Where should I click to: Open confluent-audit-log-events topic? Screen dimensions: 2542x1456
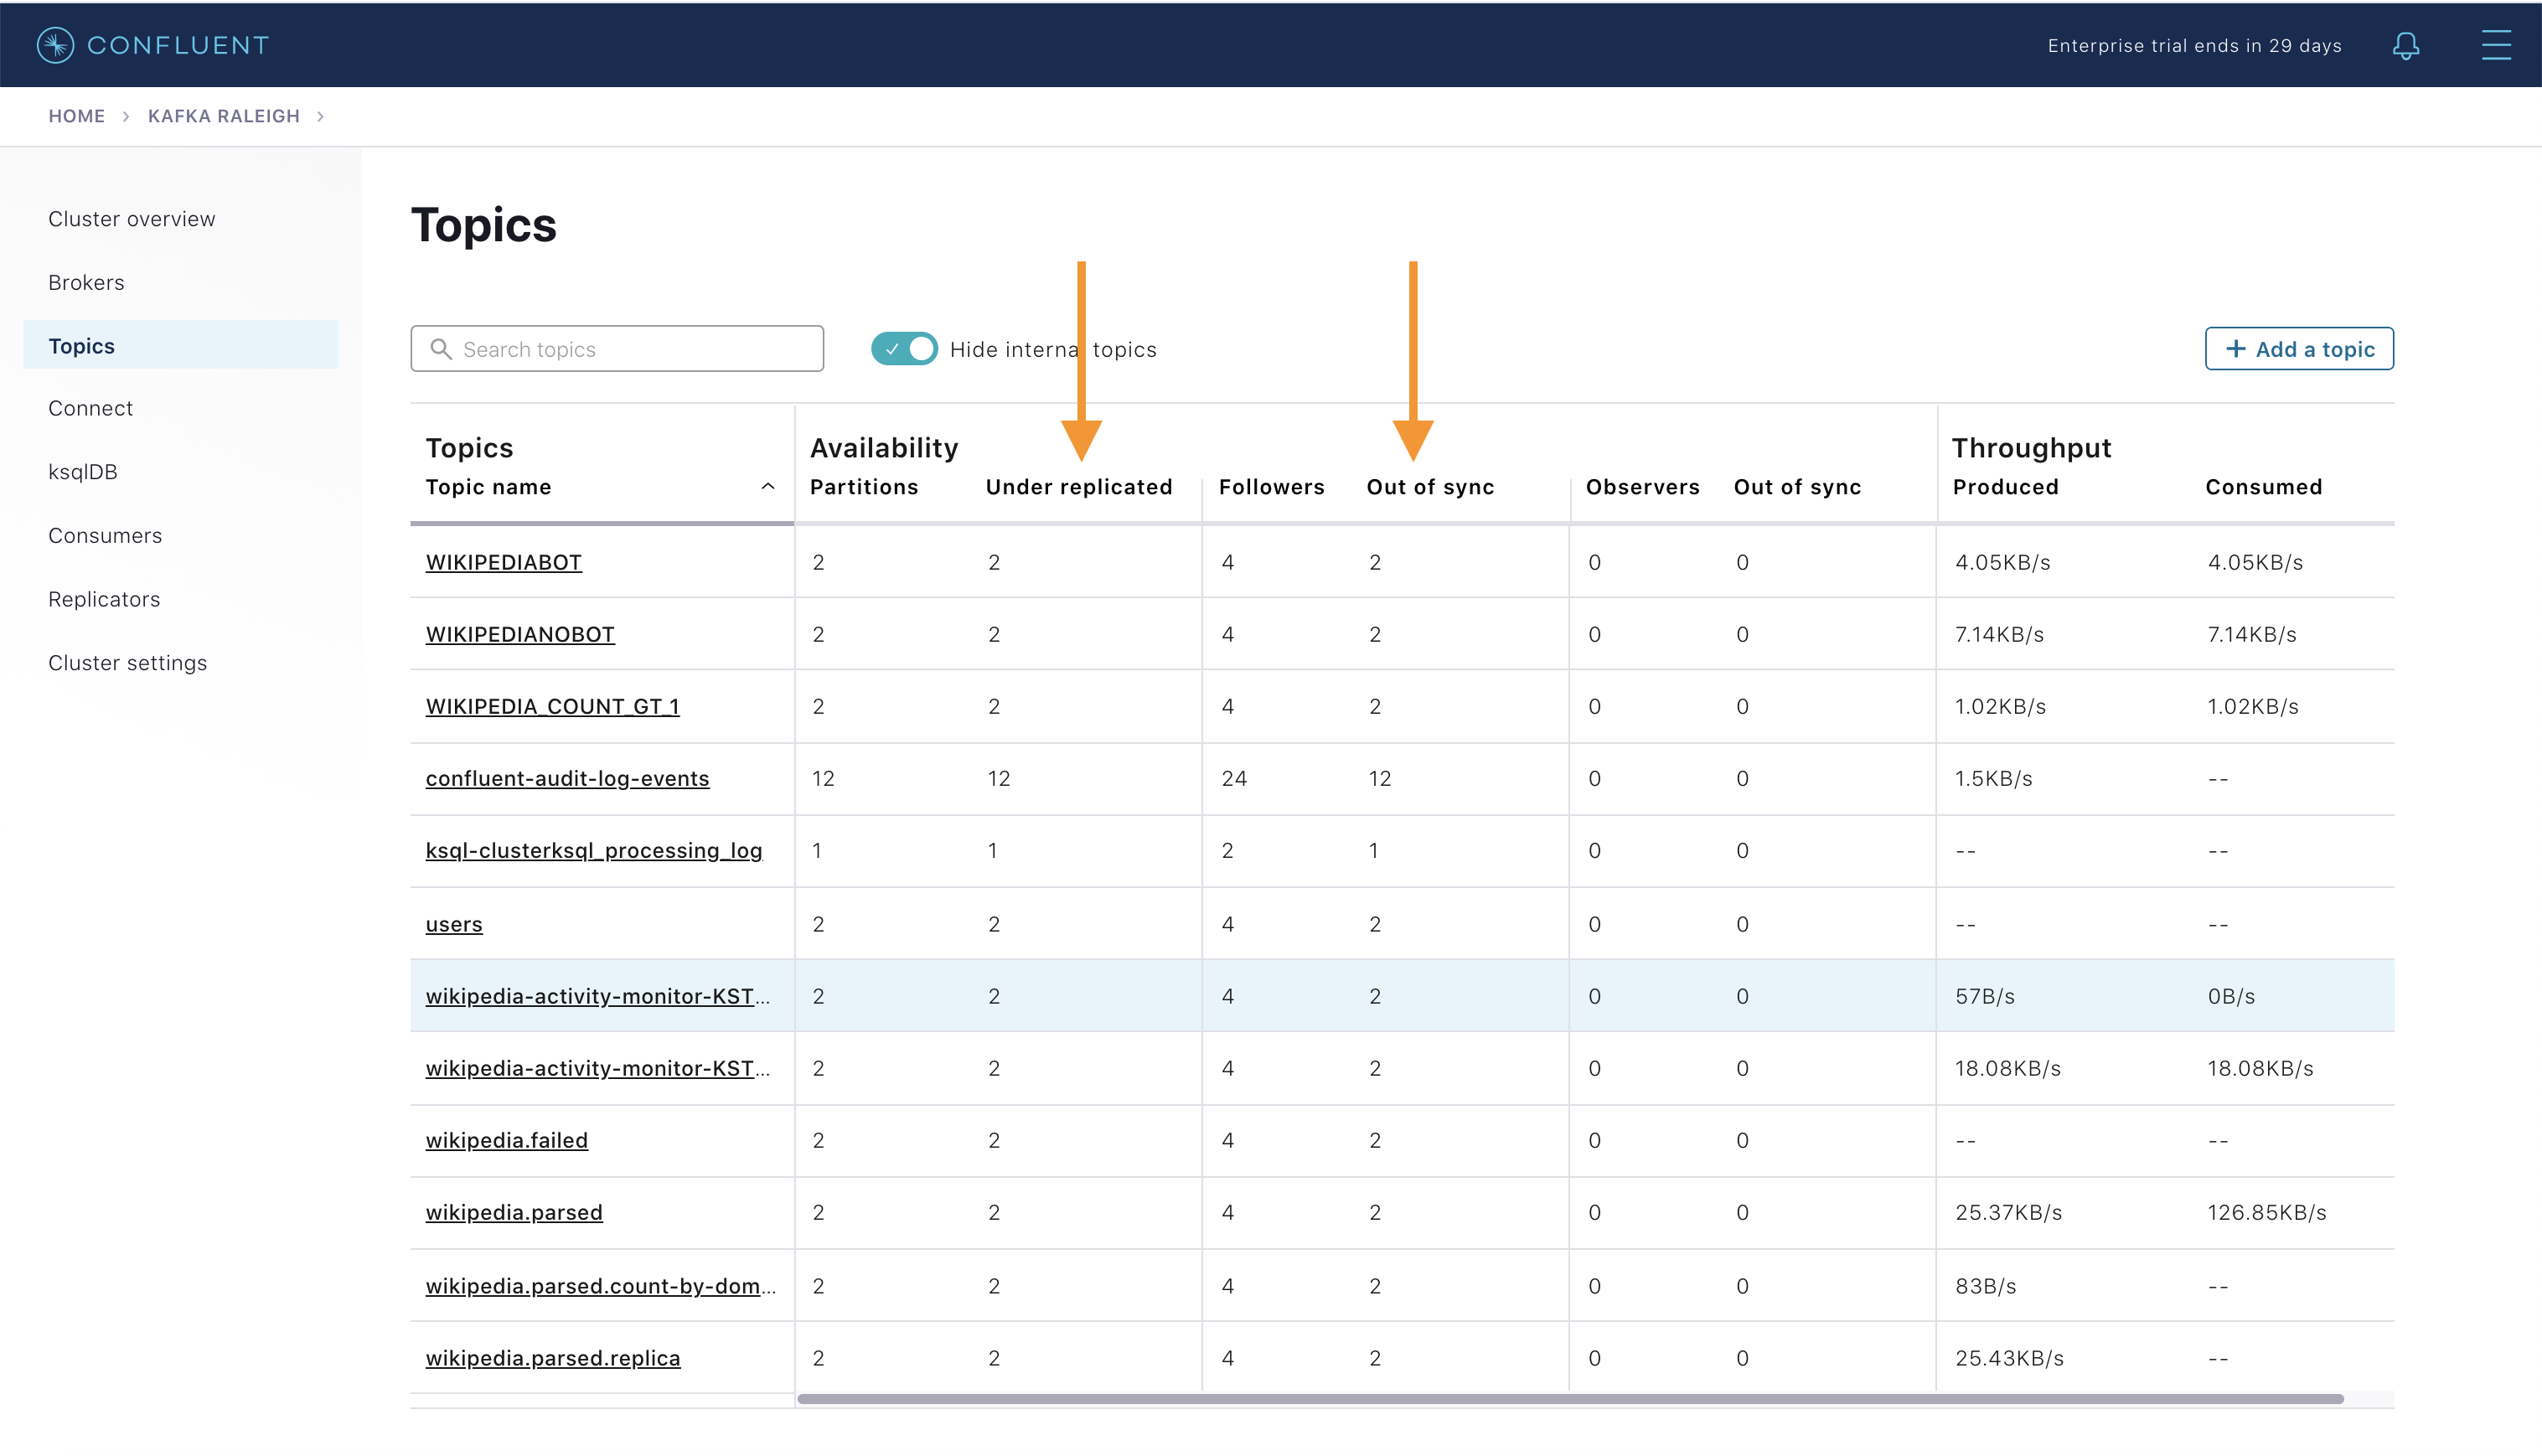tap(568, 778)
